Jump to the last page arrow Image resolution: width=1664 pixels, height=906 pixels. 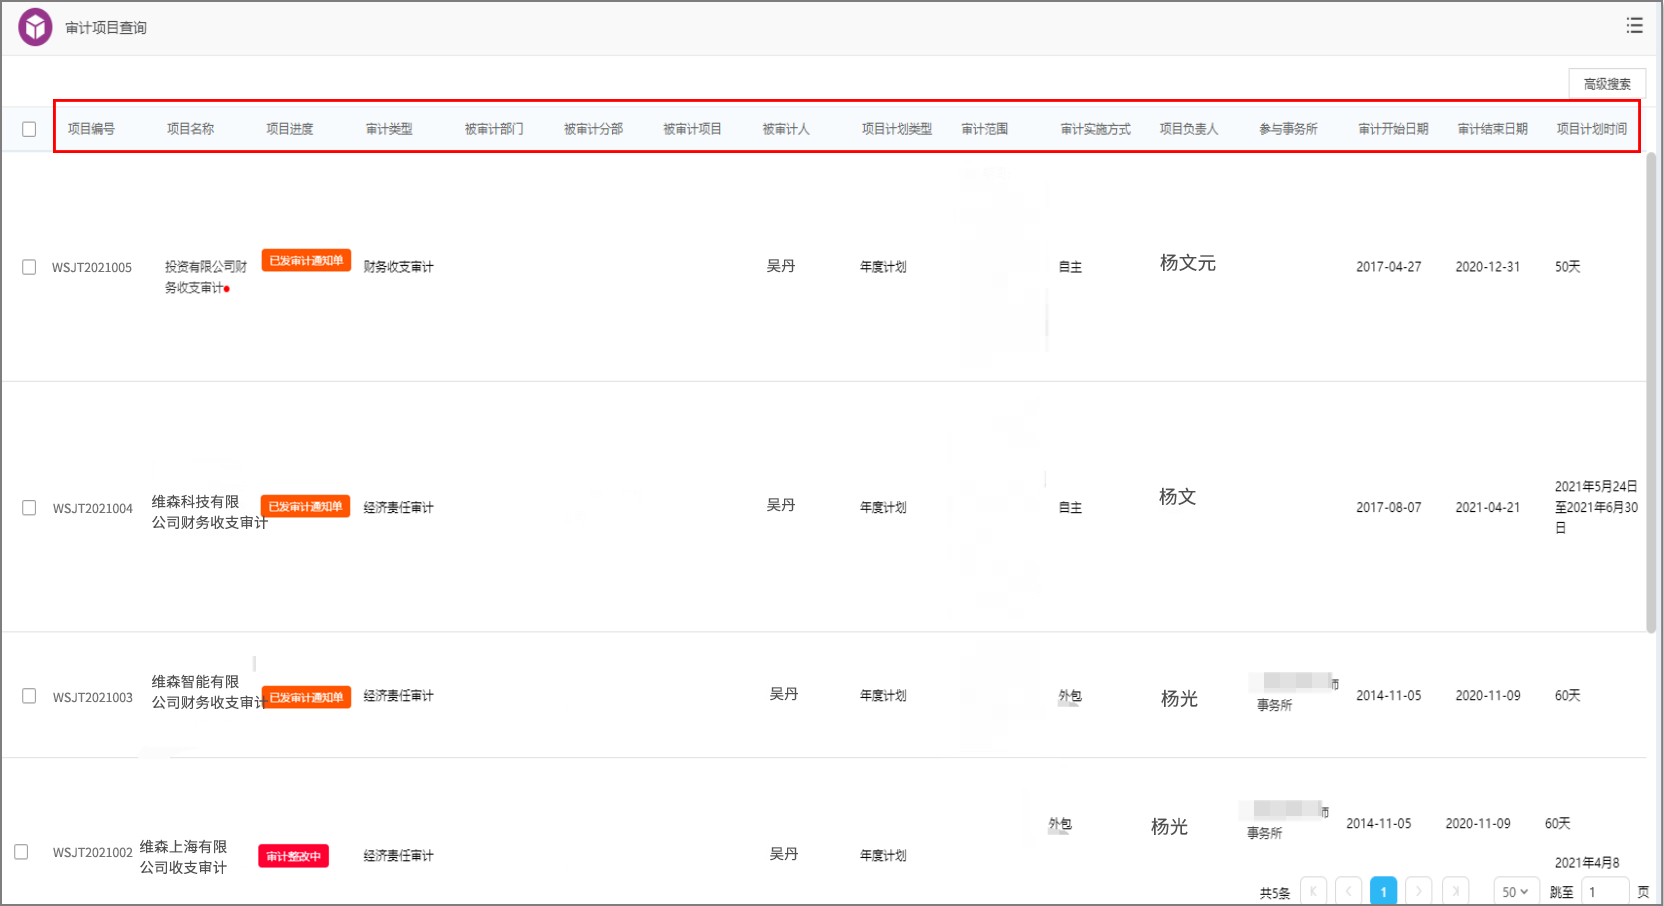point(1455,891)
